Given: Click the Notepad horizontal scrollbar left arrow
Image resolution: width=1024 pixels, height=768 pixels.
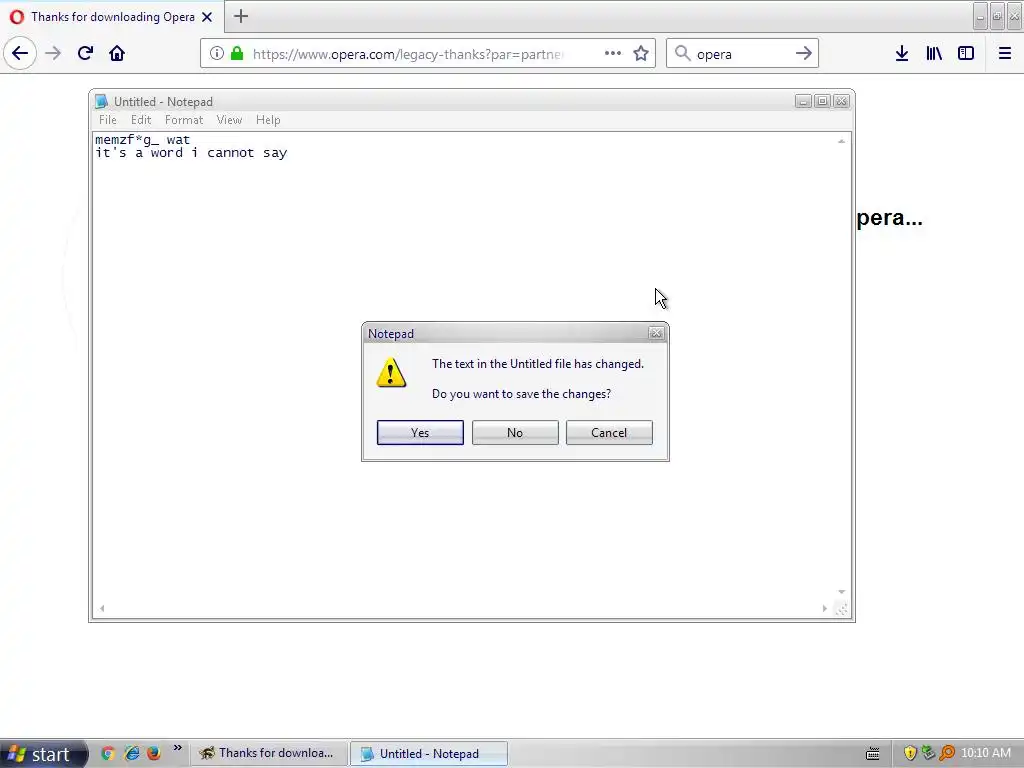Looking at the screenshot, I should tap(102, 609).
